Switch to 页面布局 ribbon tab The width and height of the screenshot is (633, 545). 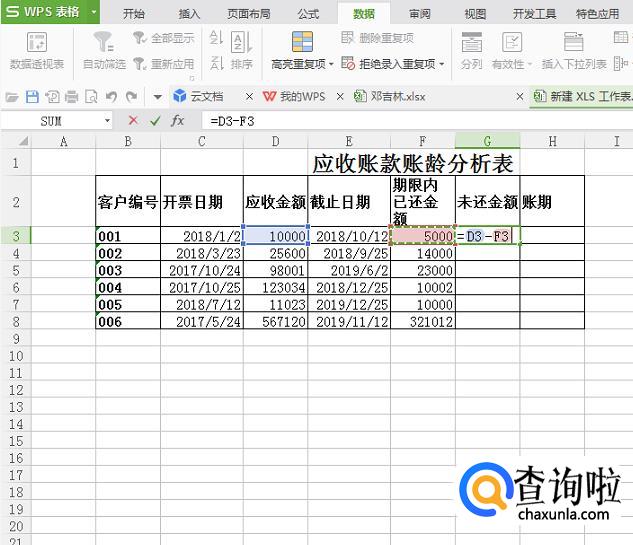pyautogui.click(x=249, y=14)
